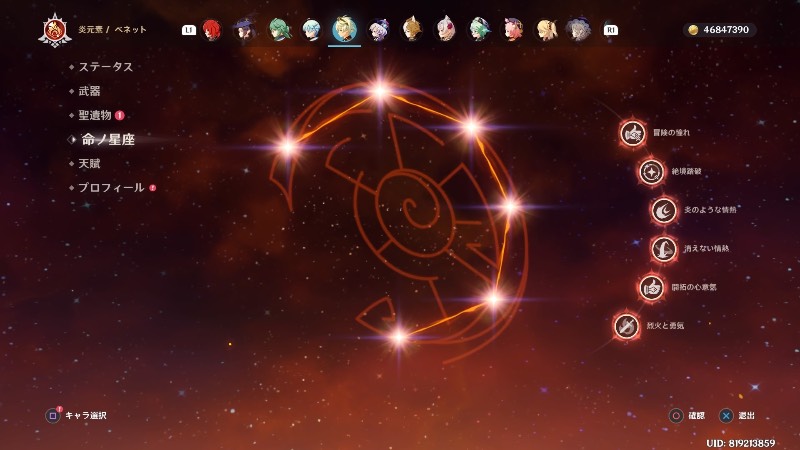Click the highlighted blonde Bennett avatar

click(344, 29)
